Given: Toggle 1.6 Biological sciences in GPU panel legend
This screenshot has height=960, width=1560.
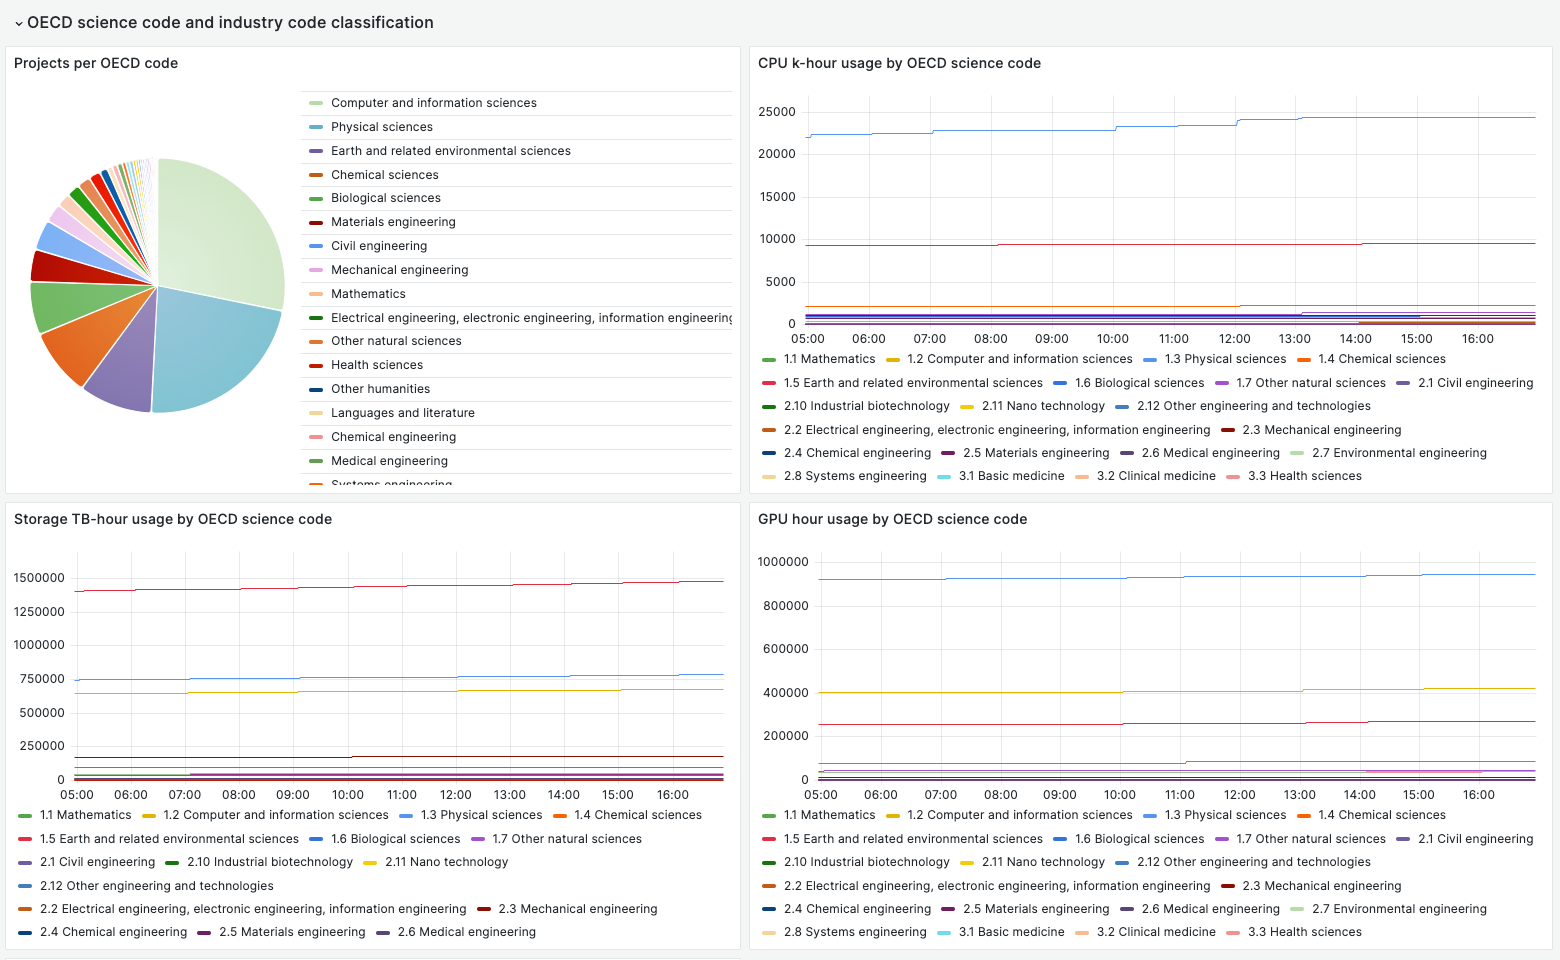Looking at the screenshot, I should pyautogui.click(x=1139, y=839).
